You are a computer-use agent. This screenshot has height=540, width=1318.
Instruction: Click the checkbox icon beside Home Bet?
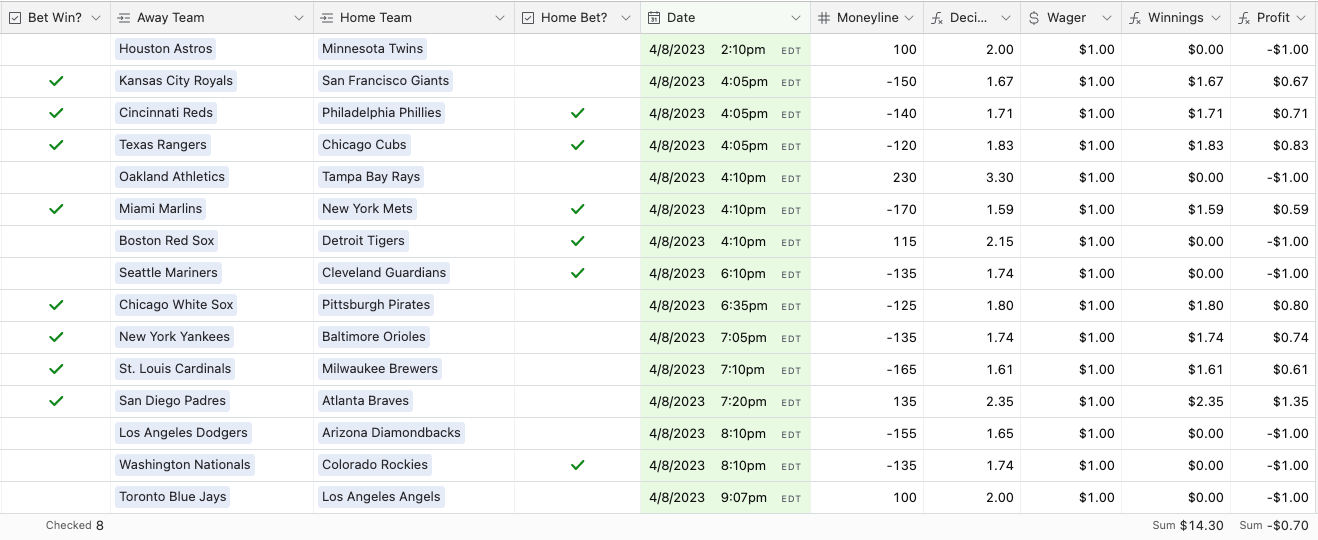coord(528,18)
